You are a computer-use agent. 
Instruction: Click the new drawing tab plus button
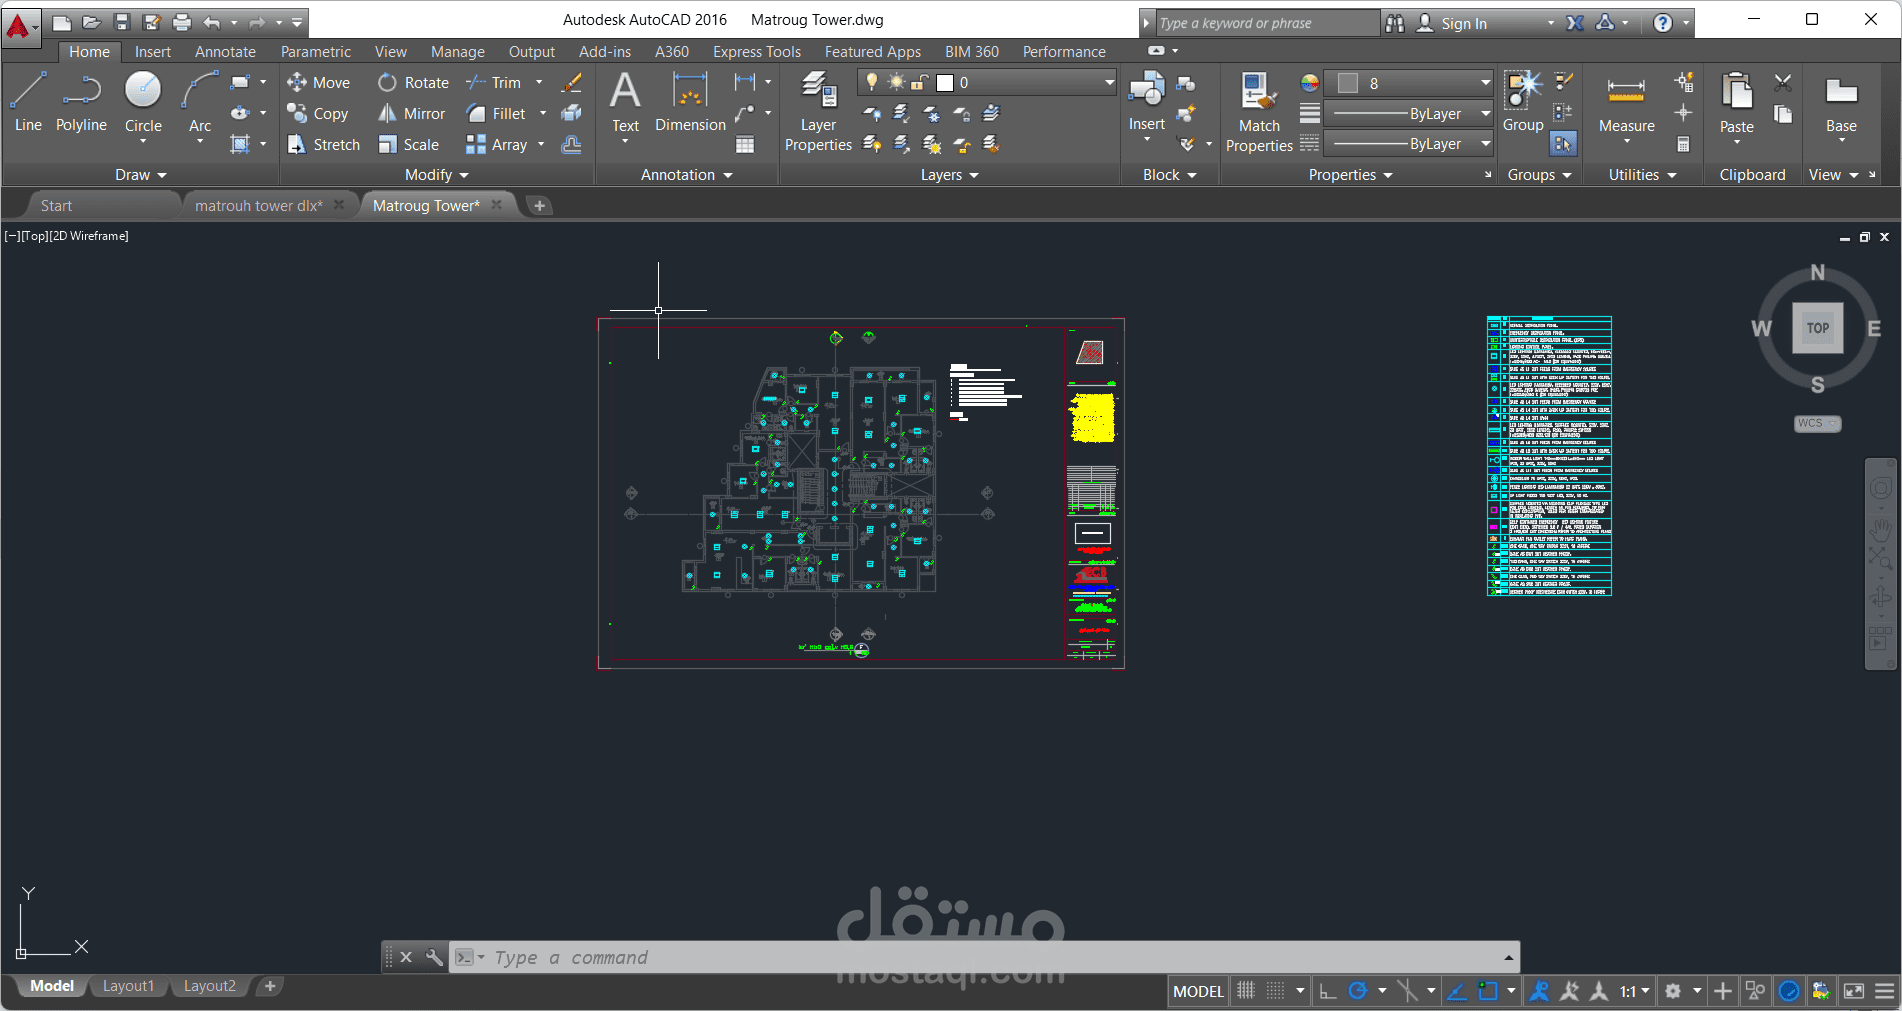coord(539,206)
